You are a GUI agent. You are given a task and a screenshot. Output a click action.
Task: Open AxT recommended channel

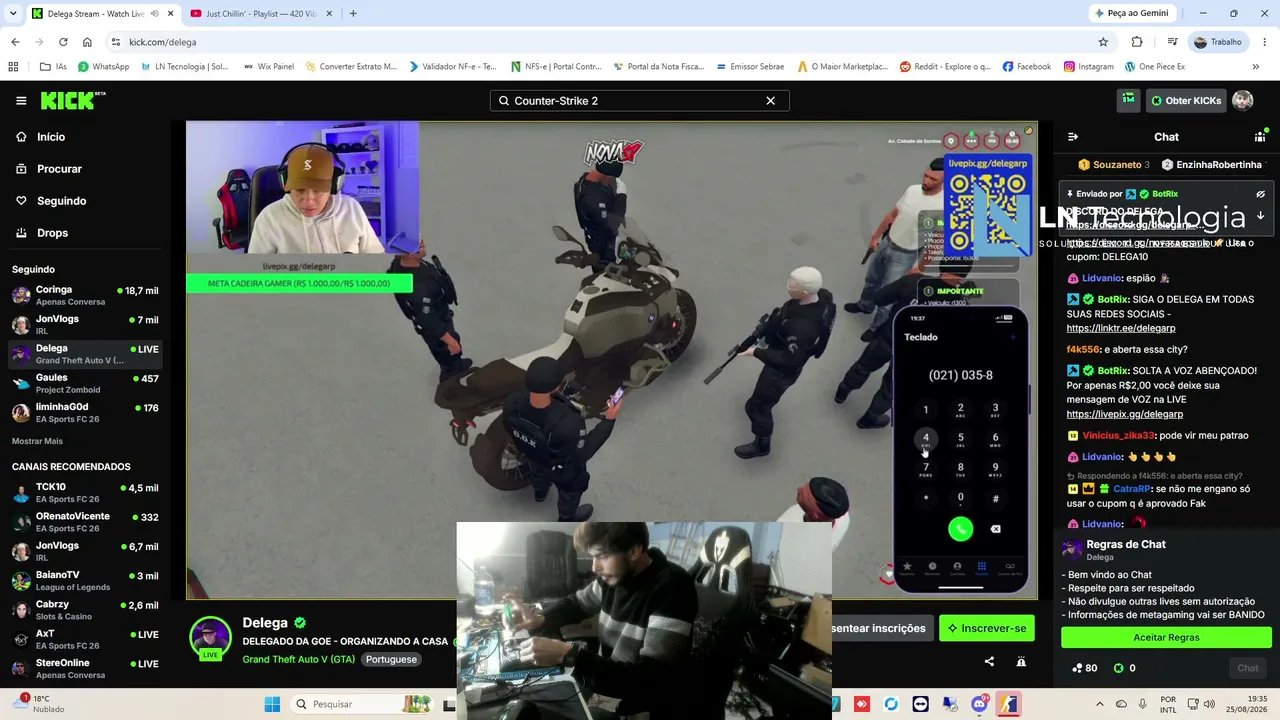[85, 639]
